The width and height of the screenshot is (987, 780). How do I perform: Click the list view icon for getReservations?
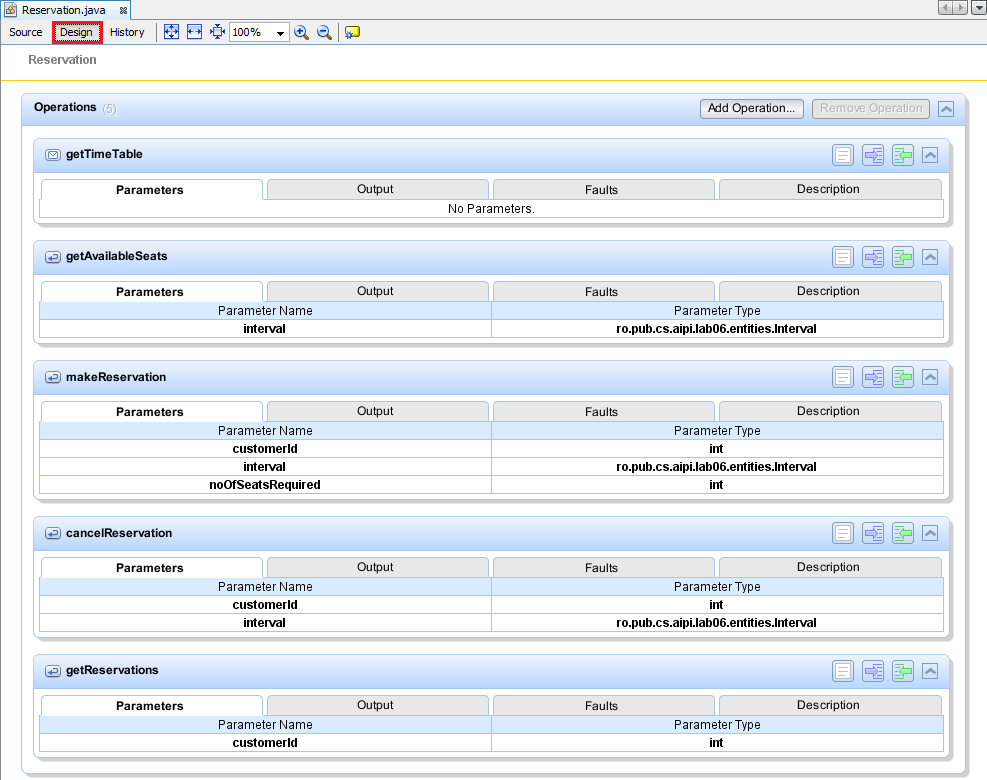coord(843,671)
